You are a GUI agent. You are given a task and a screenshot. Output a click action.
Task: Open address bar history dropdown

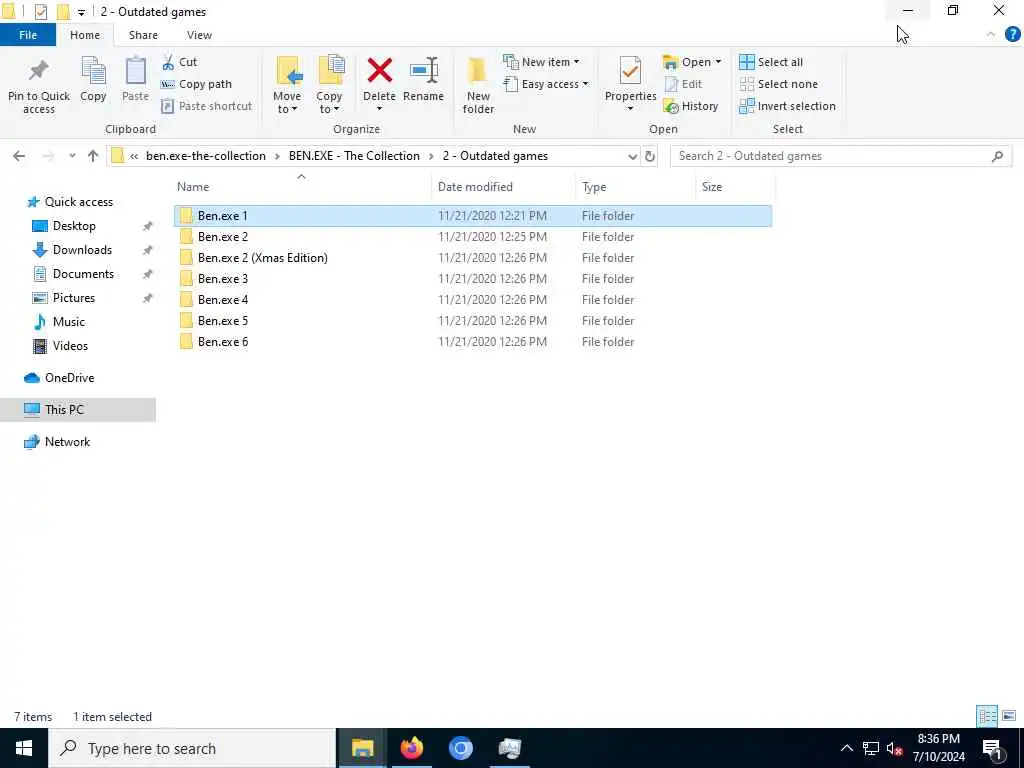point(632,156)
